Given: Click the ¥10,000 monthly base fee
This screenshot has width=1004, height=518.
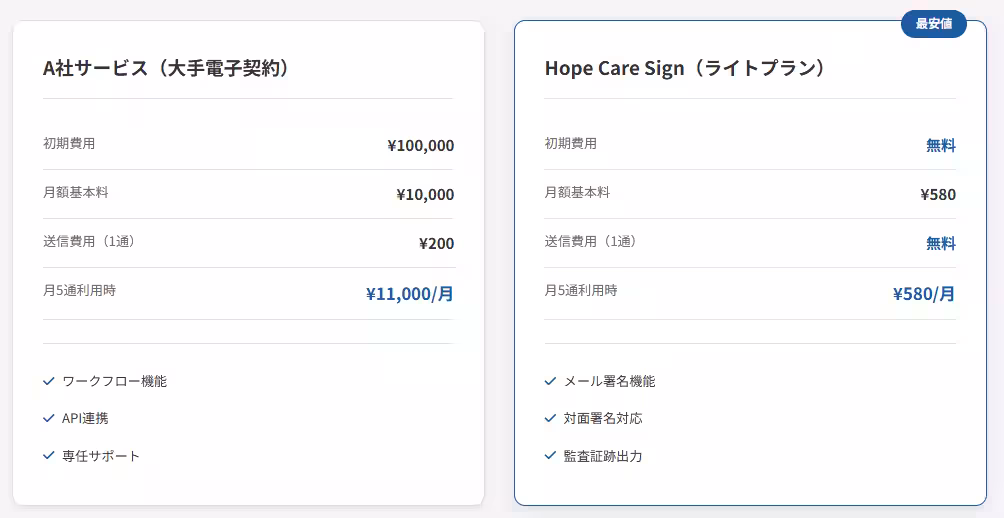Looking at the screenshot, I should pyautogui.click(x=425, y=195).
